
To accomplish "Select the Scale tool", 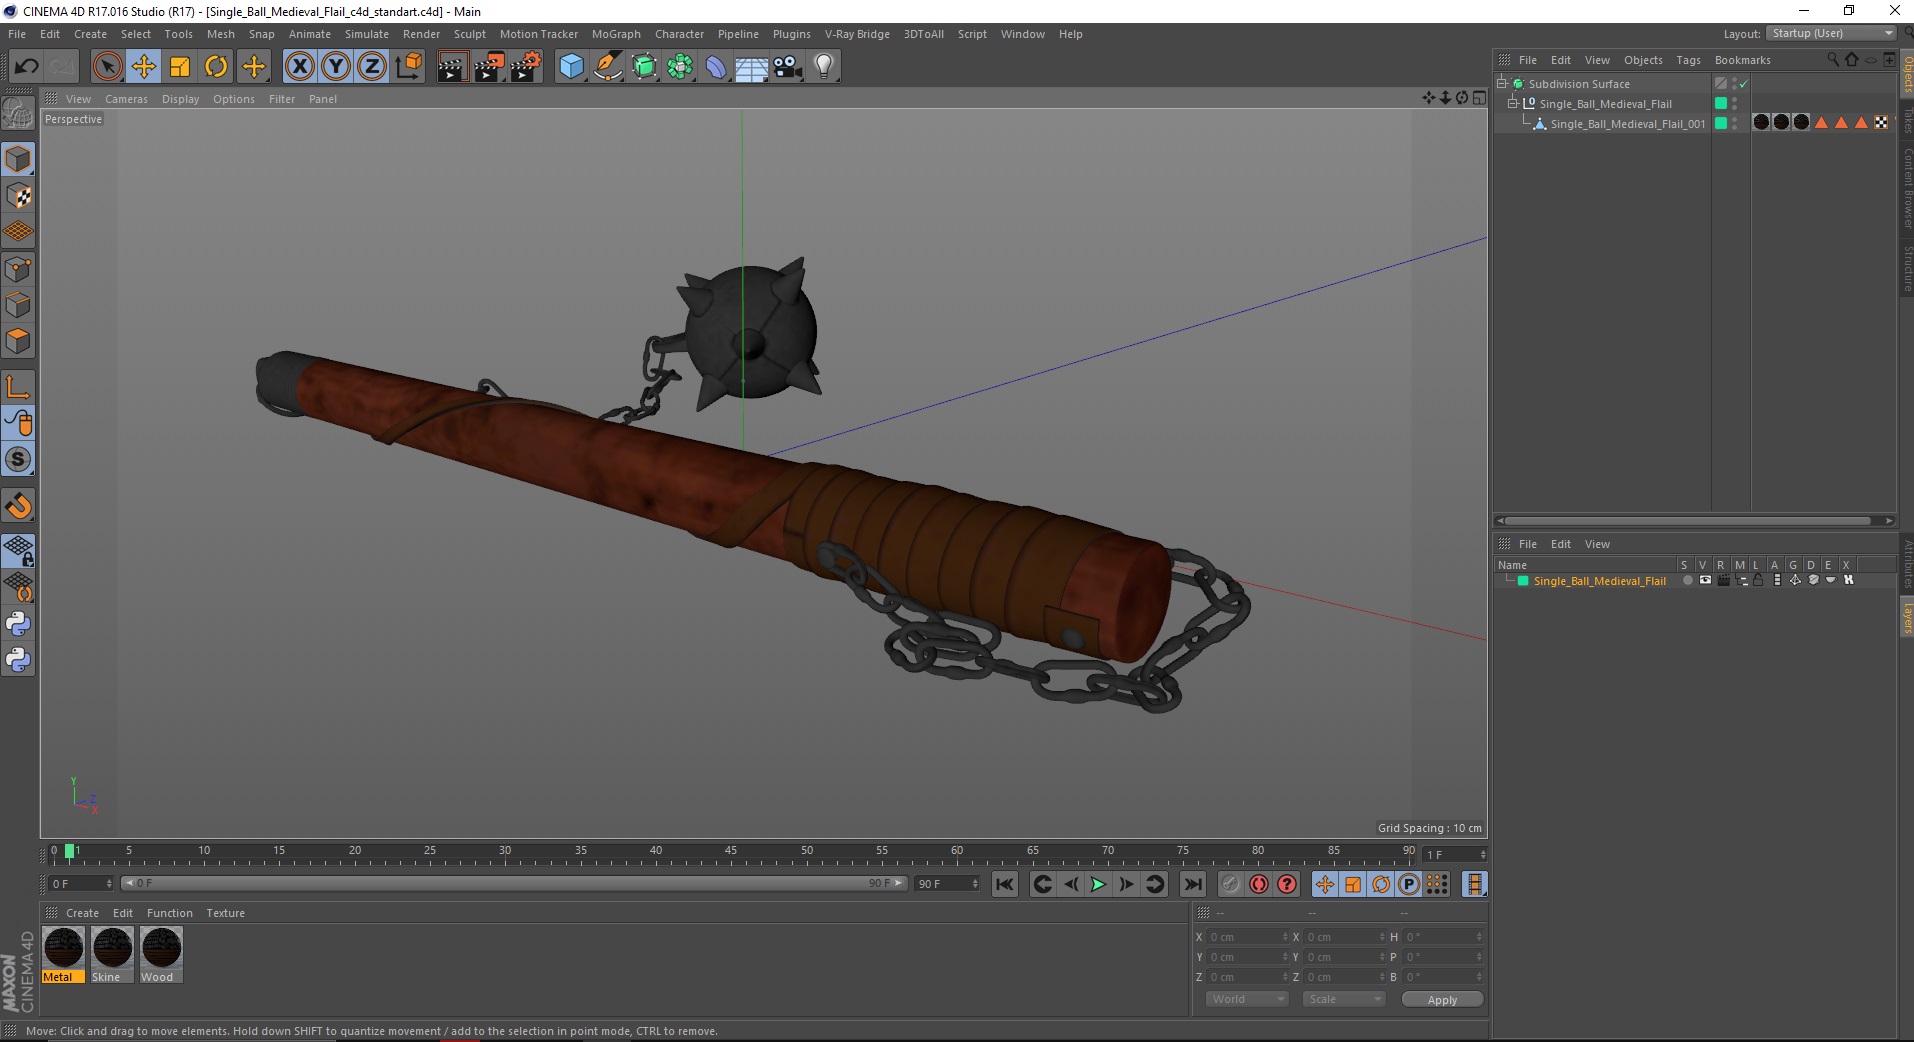I will tap(180, 67).
